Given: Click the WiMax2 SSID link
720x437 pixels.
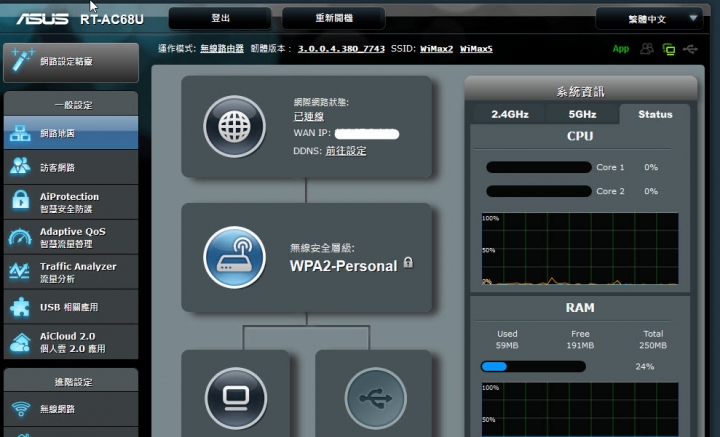Looking at the screenshot, I should point(436,49).
